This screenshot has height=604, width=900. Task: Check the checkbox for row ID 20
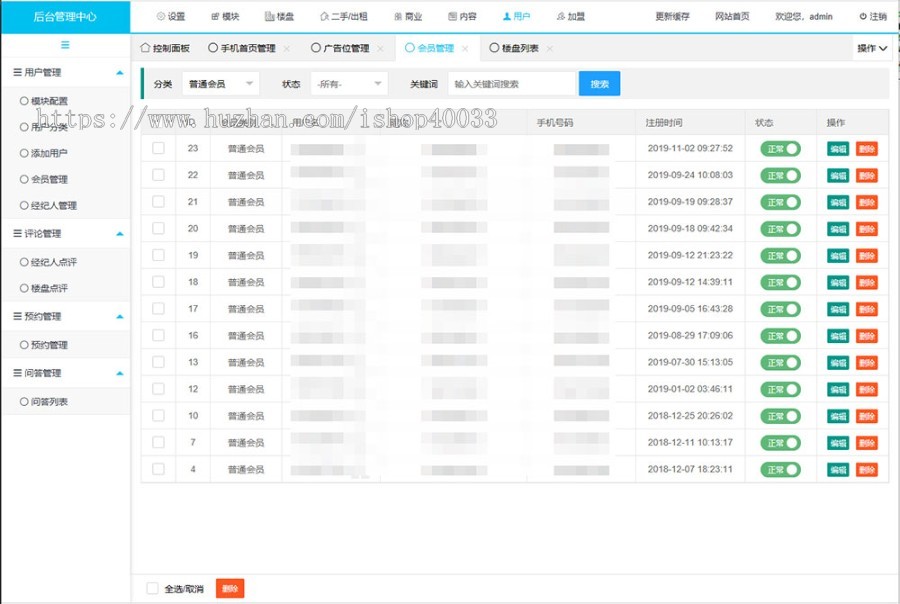[x=158, y=229]
